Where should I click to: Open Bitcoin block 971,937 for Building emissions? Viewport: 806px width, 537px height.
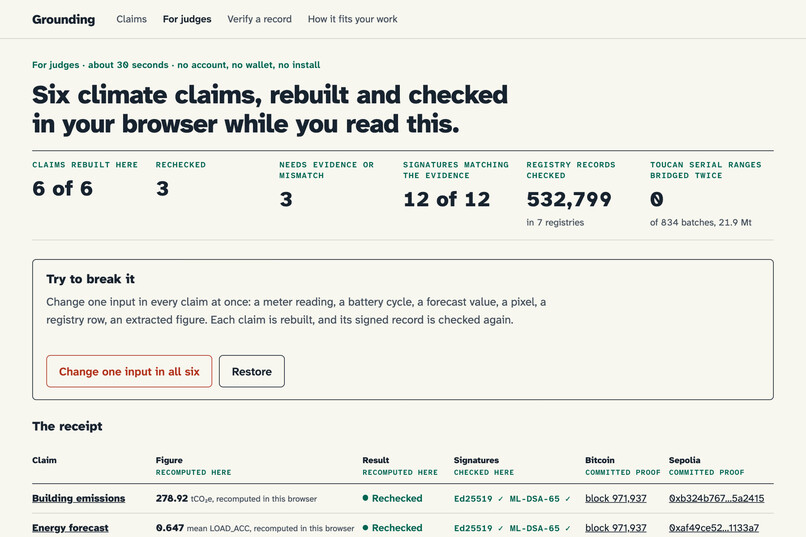(616, 498)
